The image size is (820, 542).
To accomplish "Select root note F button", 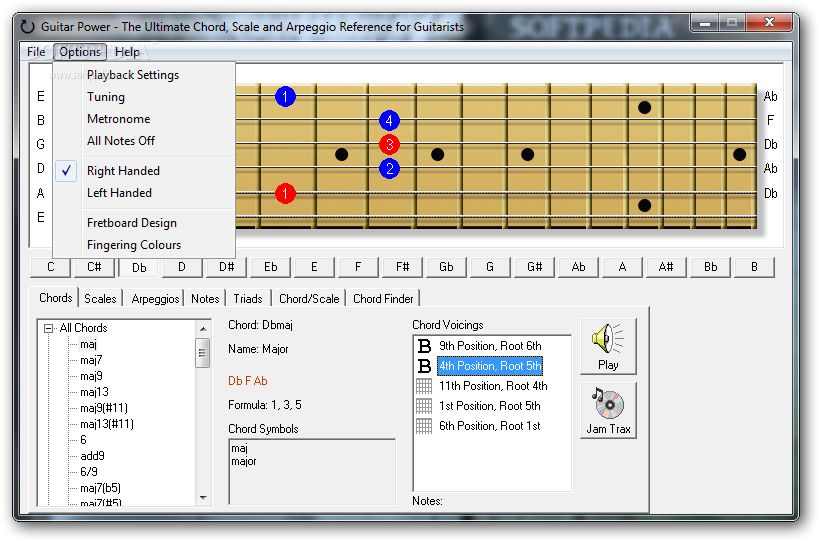I will pyautogui.click(x=358, y=267).
